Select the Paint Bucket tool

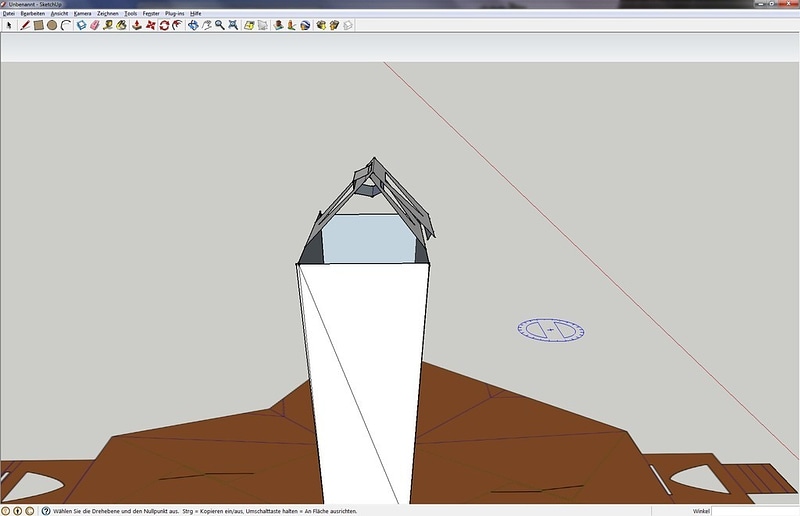pyautogui.click(x=121, y=25)
